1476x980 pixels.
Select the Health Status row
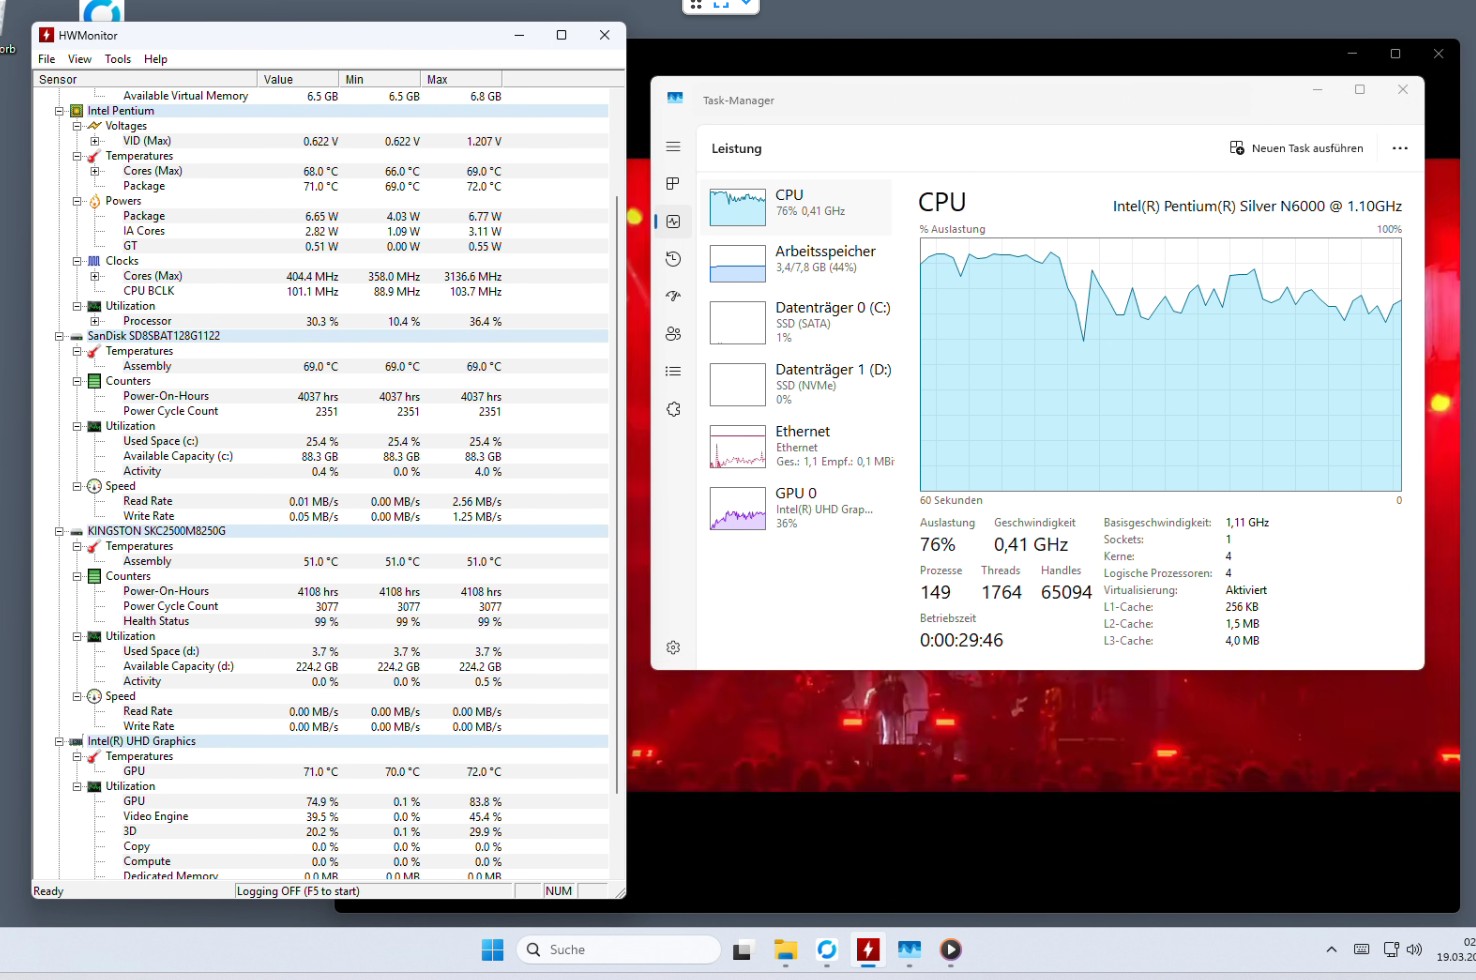click(320, 621)
